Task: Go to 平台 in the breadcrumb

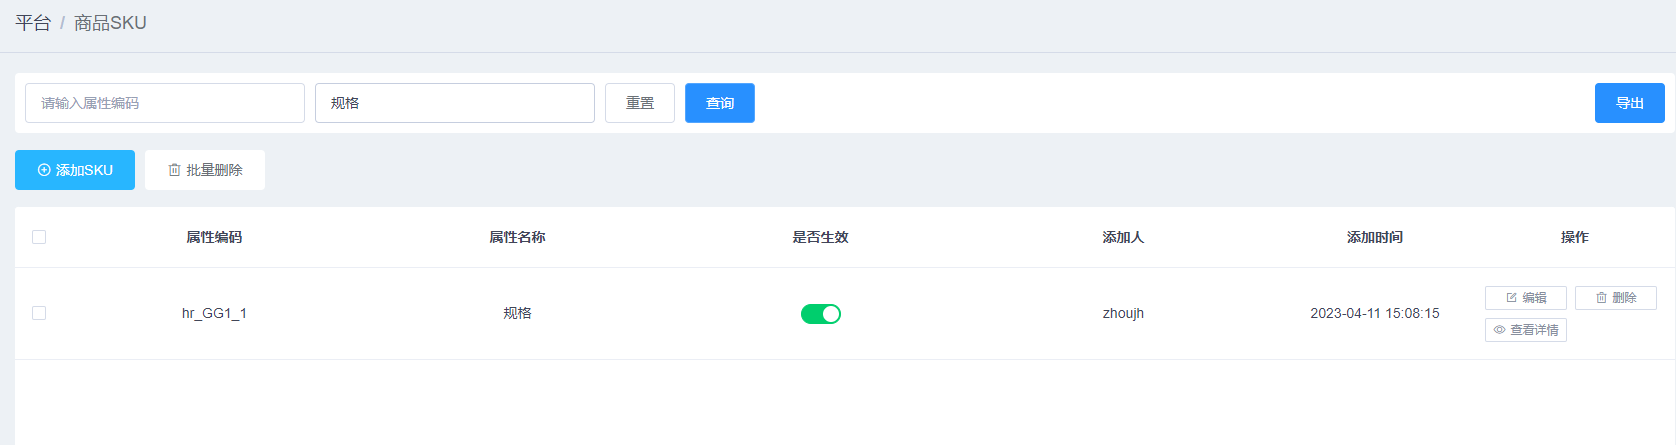Action: [x=33, y=23]
